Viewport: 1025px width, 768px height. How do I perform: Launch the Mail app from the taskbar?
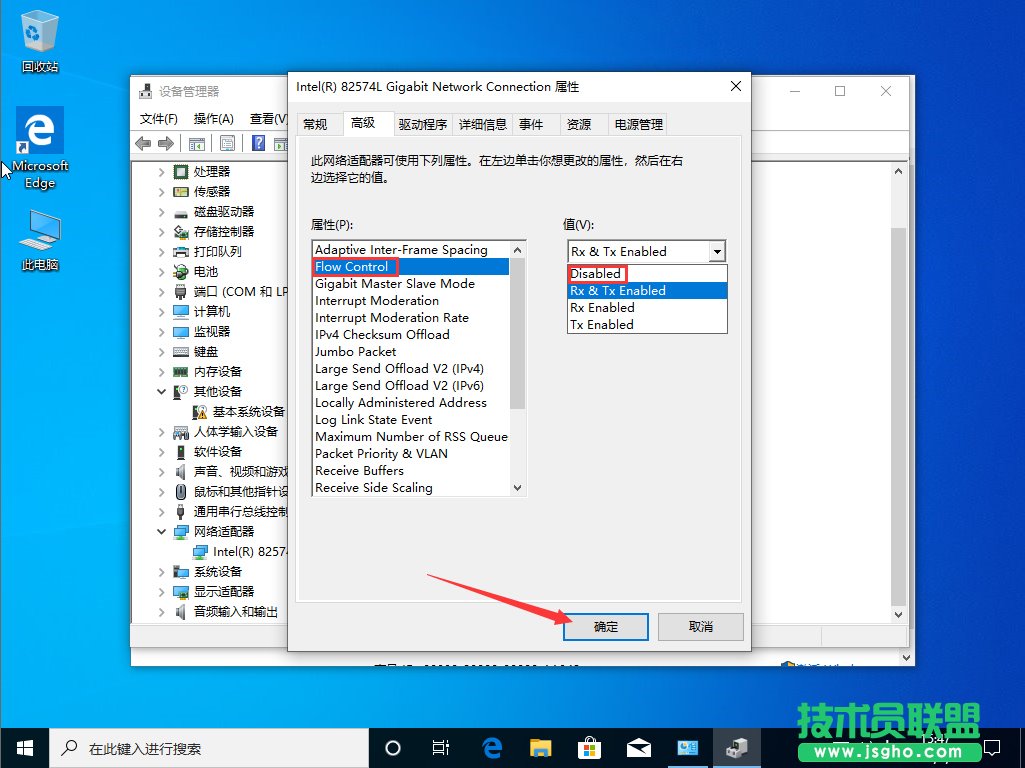point(638,747)
